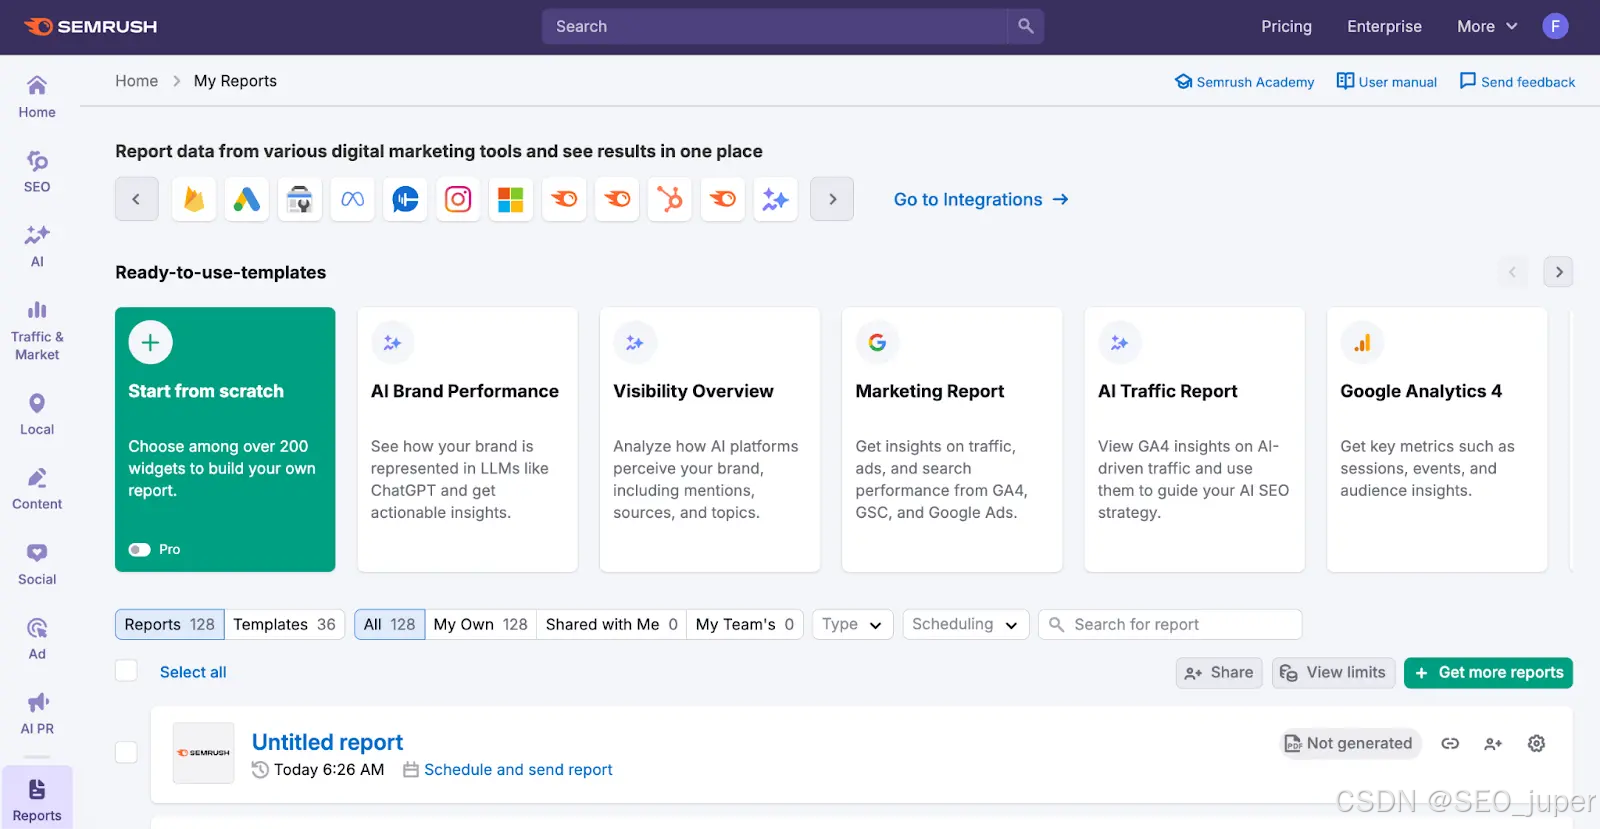Open the Marketing Report template card
This screenshot has width=1600, height=829.
(952, 440)
